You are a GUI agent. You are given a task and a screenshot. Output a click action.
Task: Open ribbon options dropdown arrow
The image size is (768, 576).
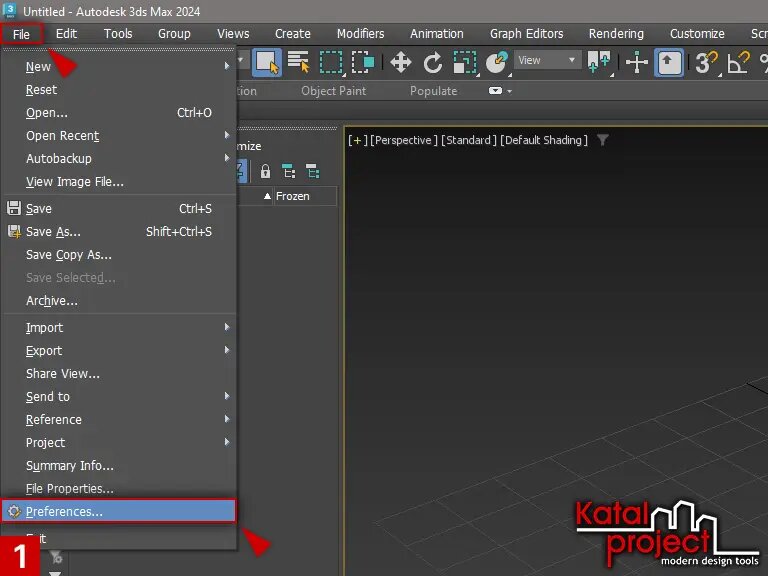[510, 91]
